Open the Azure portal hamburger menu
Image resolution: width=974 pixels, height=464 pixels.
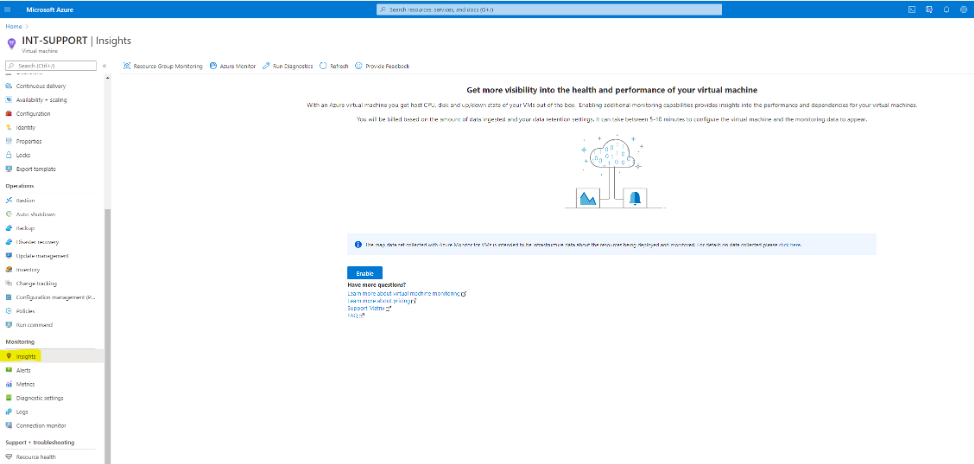coord(7,9)
